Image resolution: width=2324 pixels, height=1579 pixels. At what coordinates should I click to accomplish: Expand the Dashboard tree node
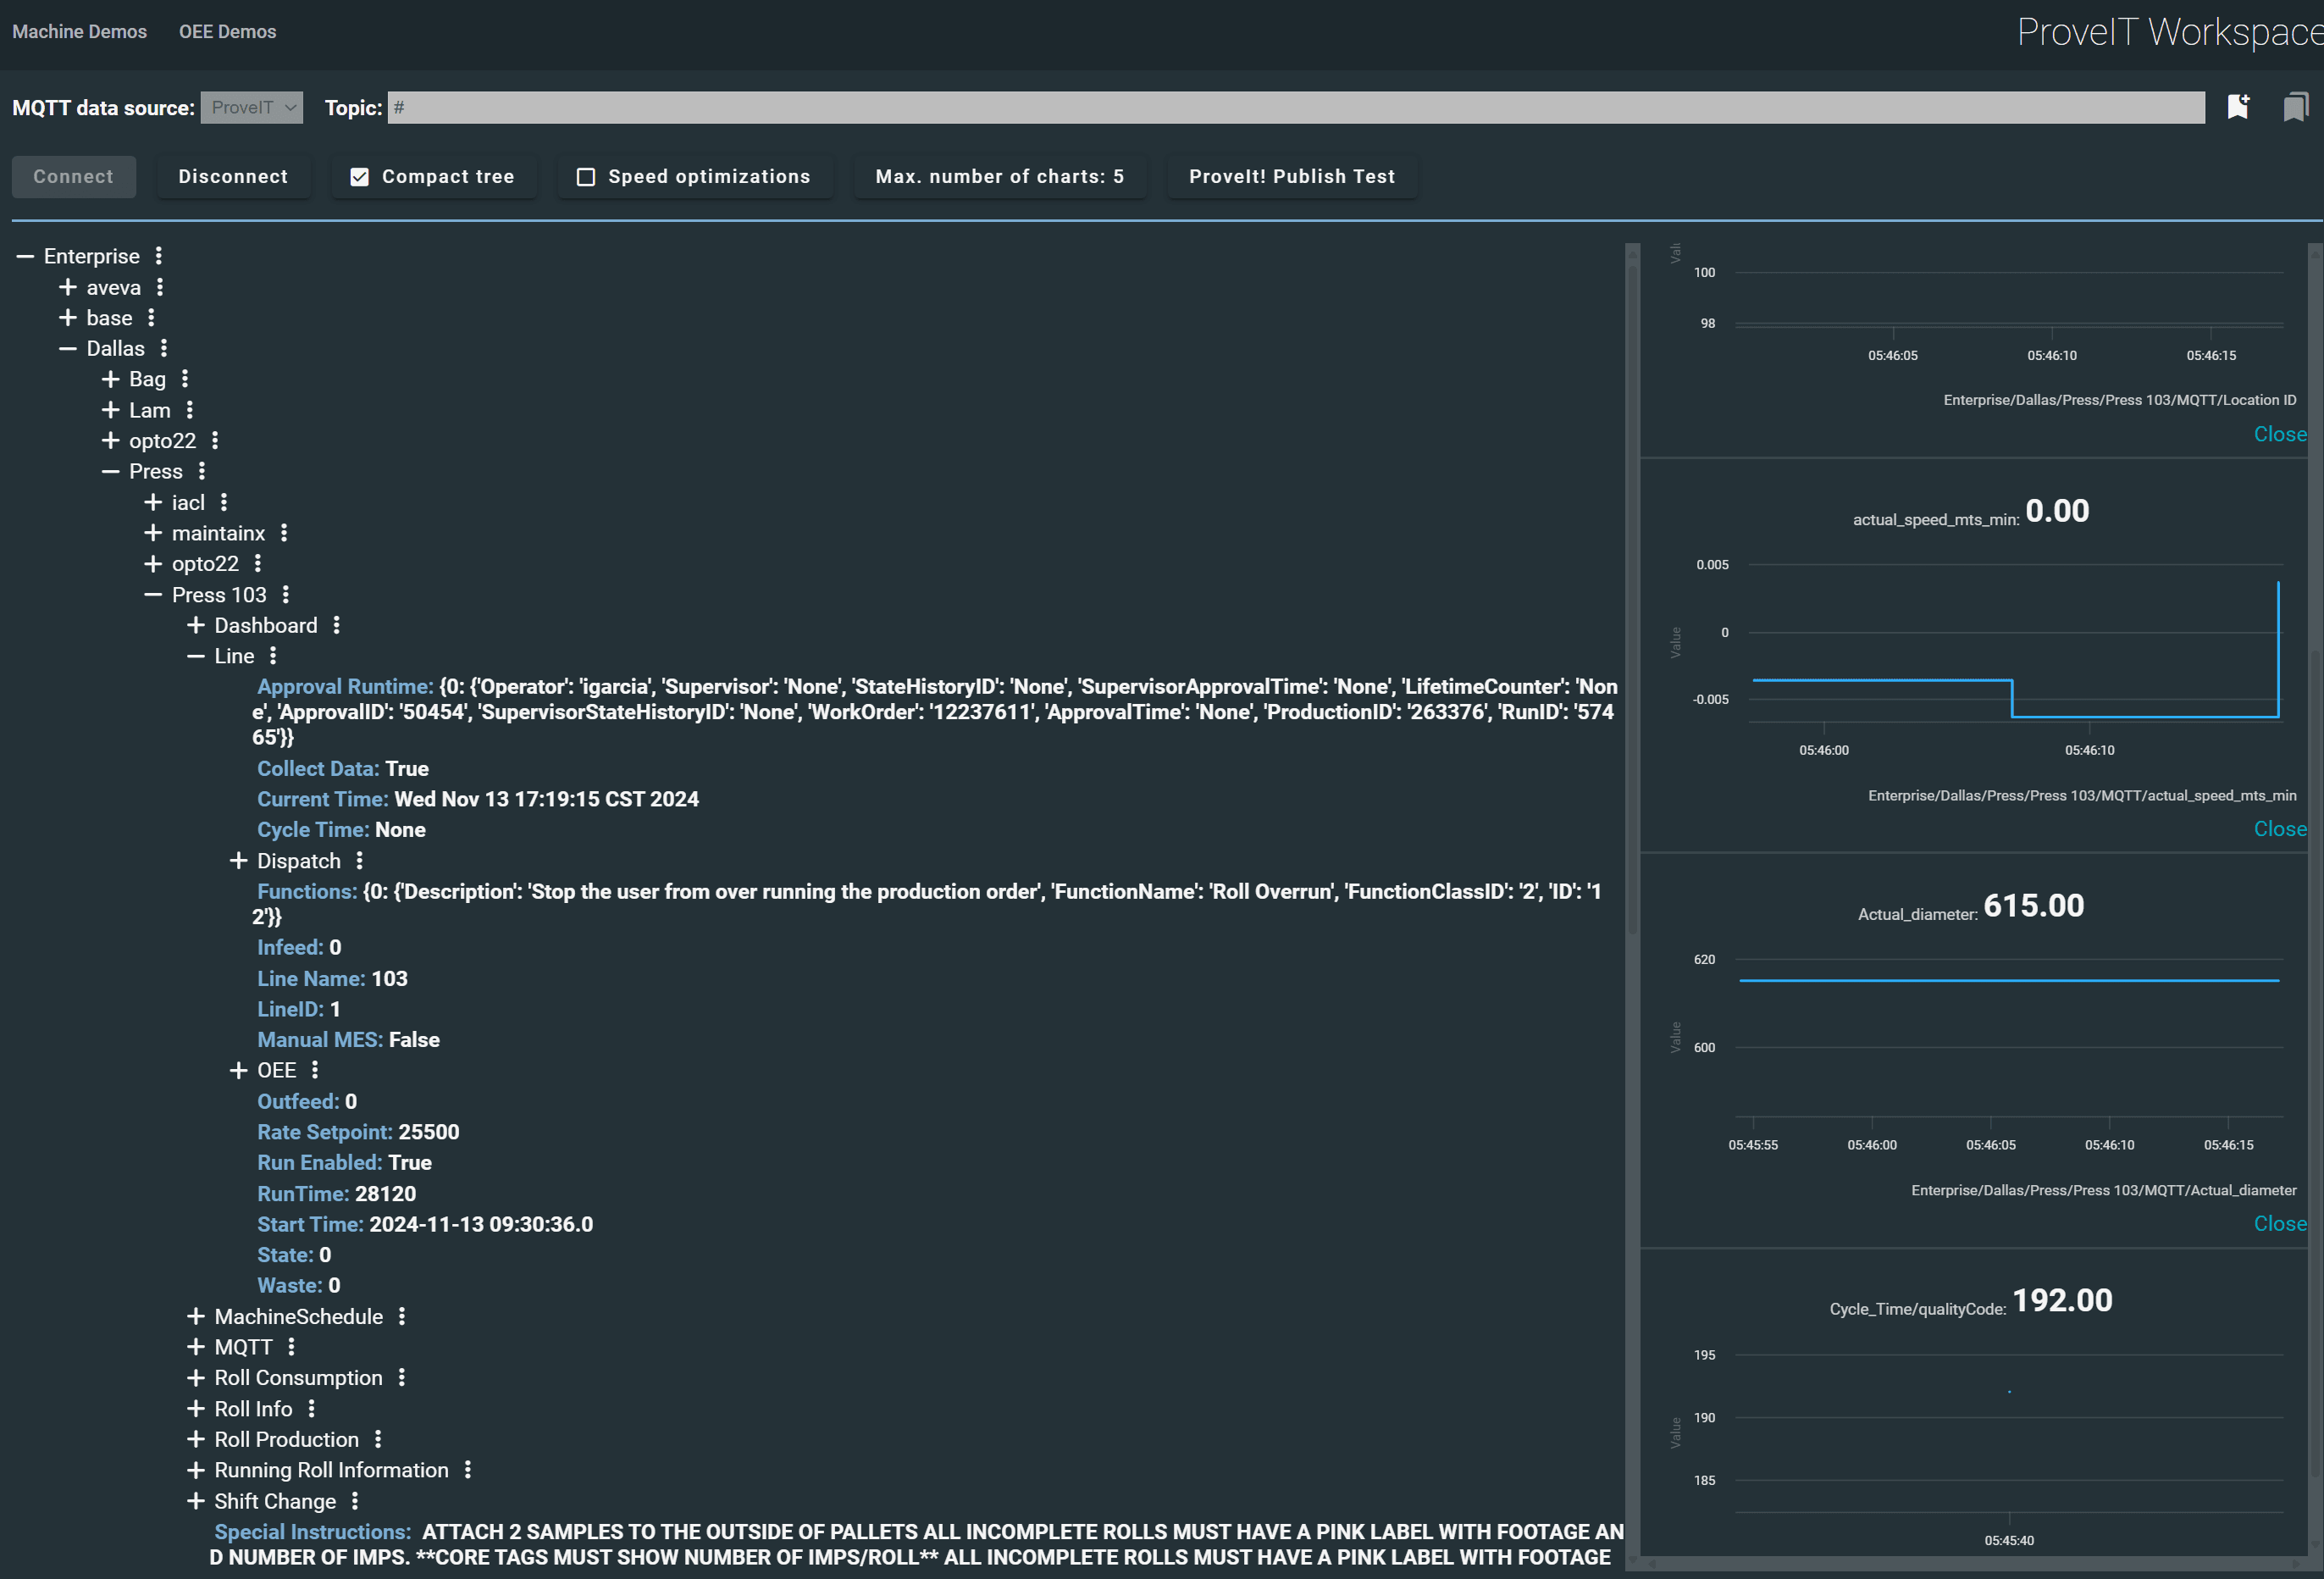click(196, 625)
